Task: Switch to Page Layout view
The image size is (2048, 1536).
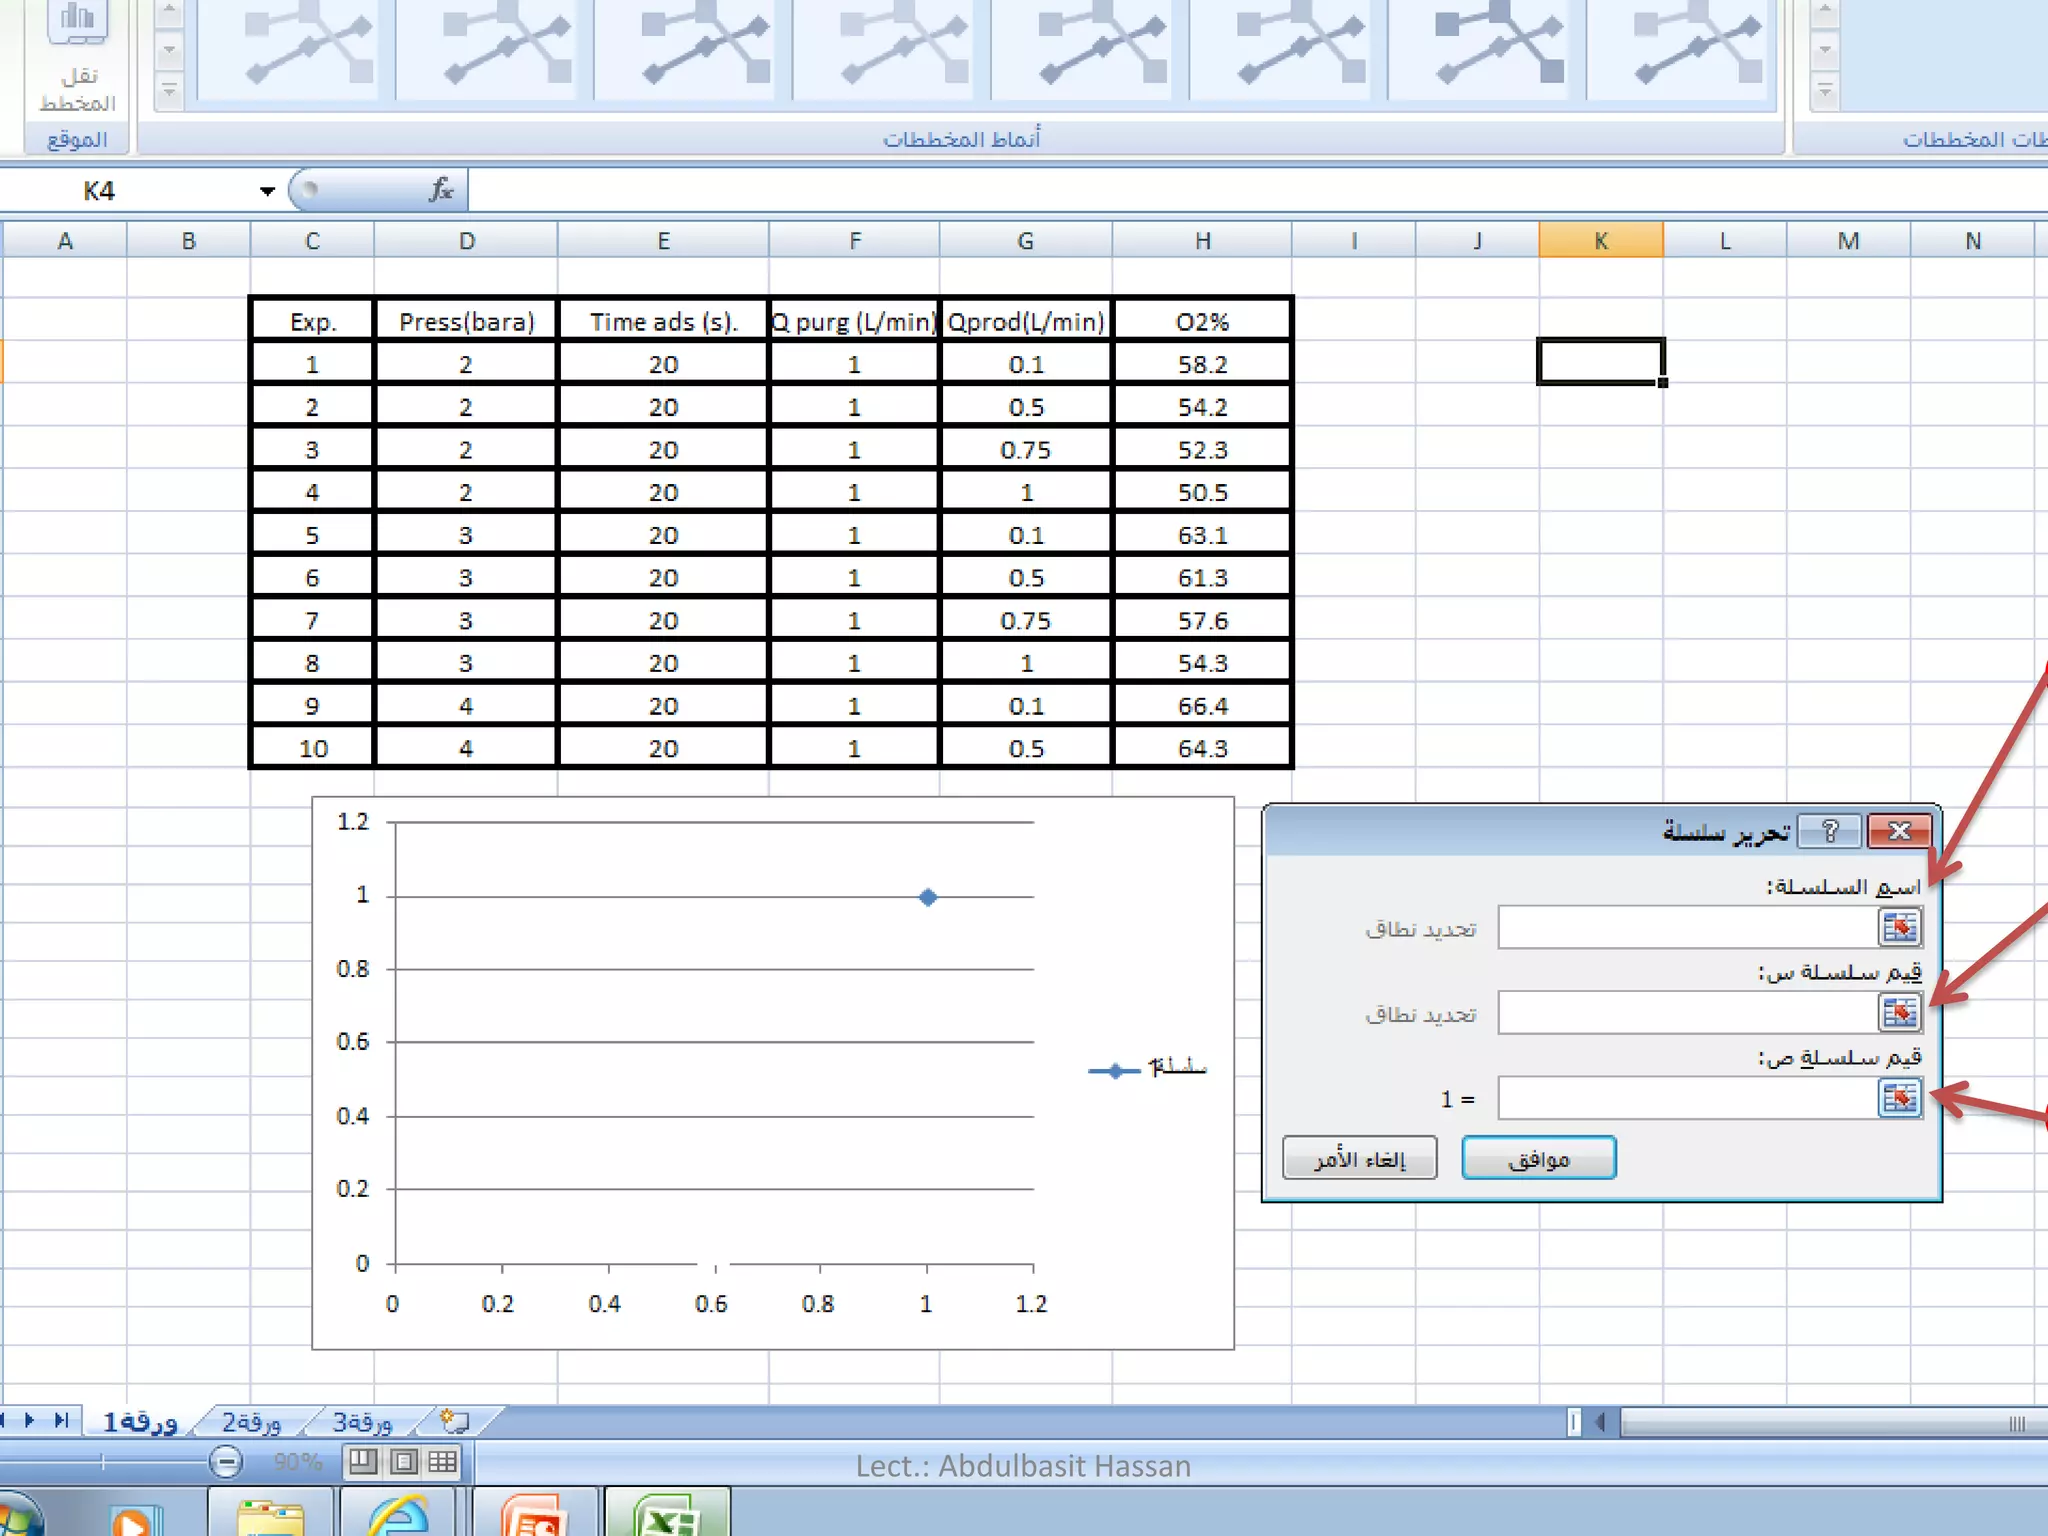Action: (x=403, y=1463)
